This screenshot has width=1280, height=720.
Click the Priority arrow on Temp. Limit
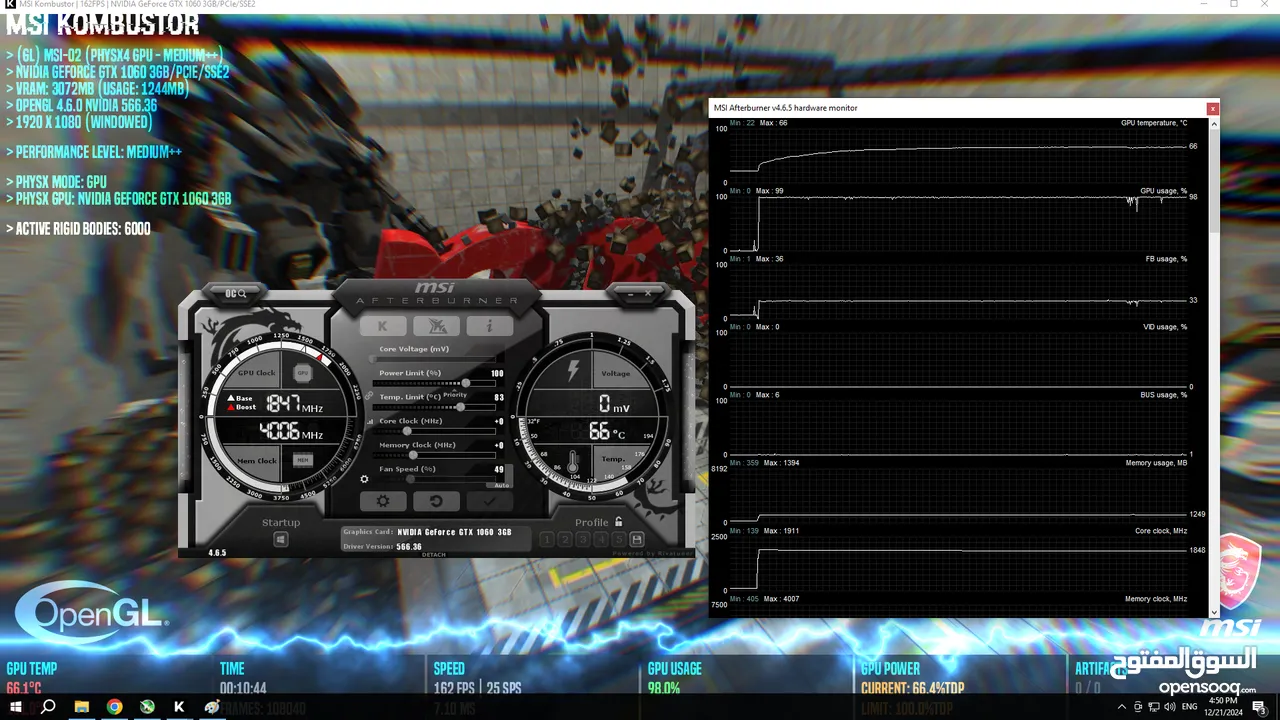pos(455,395)
